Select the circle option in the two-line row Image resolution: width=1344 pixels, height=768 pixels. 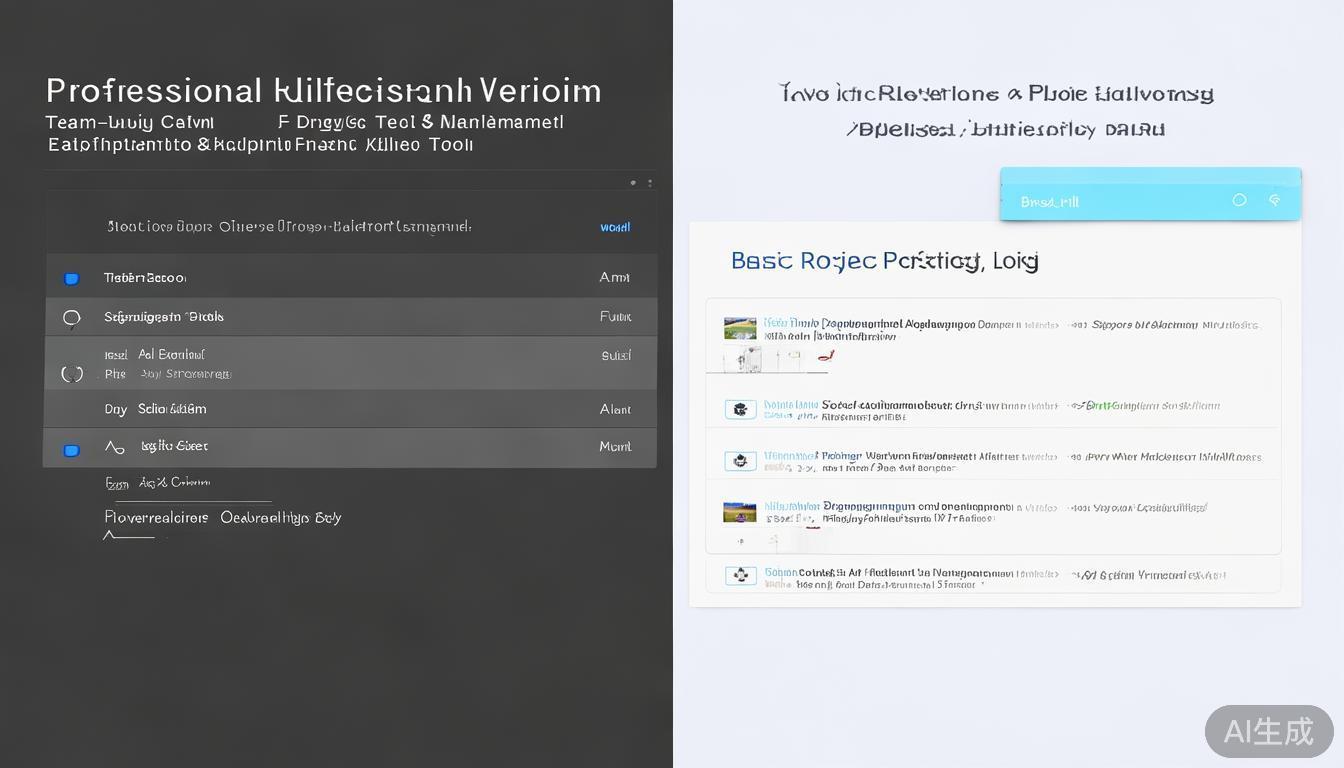click(x=72, y=373)
